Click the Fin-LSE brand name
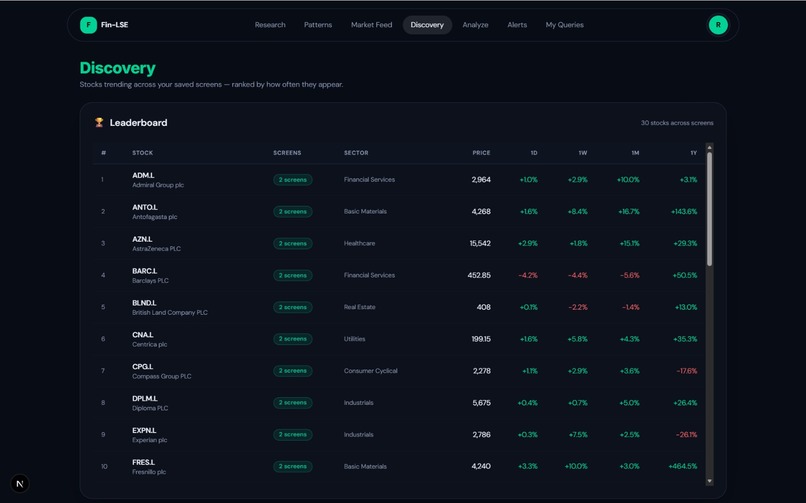 (115, 25)
